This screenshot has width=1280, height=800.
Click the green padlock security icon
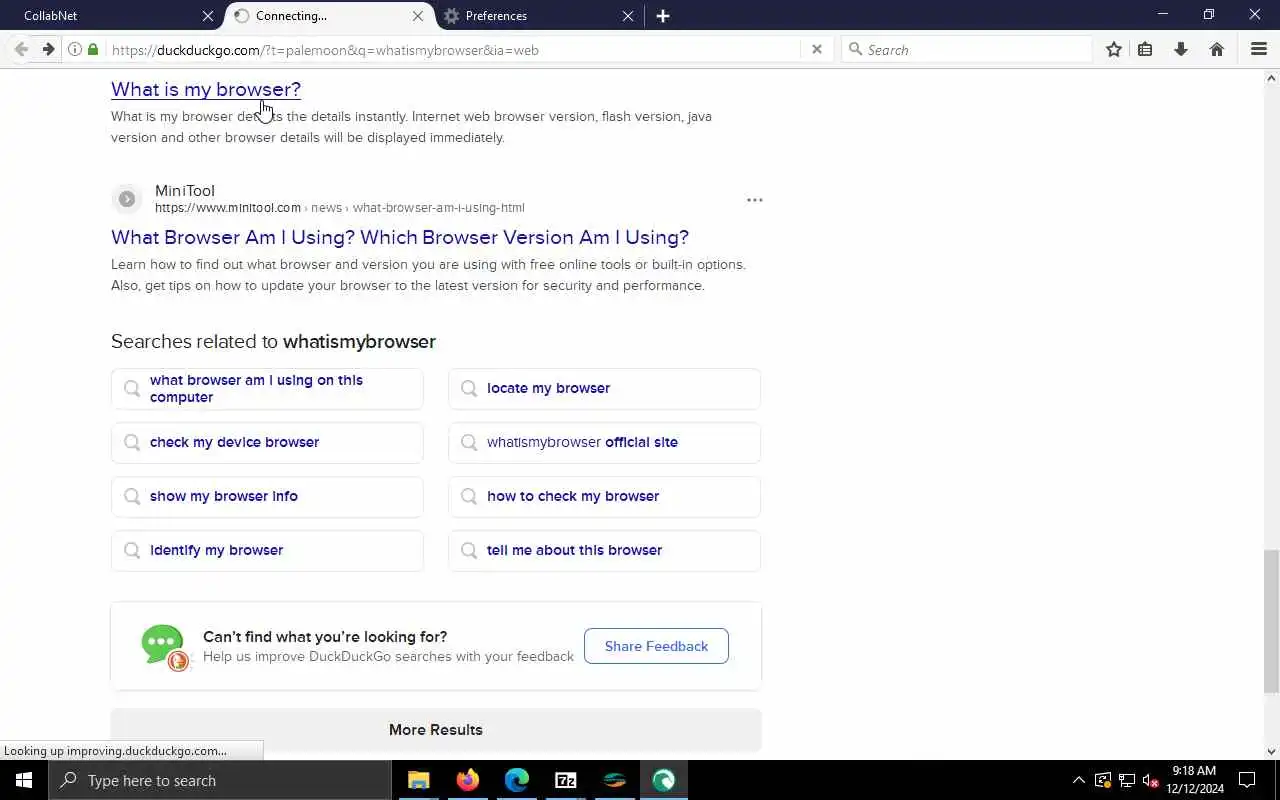point(93,49)
